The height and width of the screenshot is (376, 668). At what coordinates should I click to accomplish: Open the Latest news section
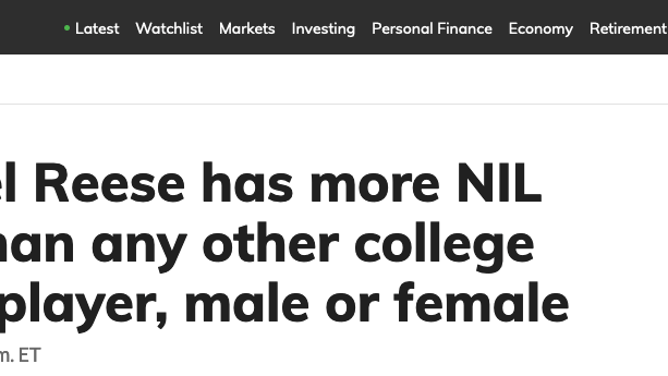97,29
